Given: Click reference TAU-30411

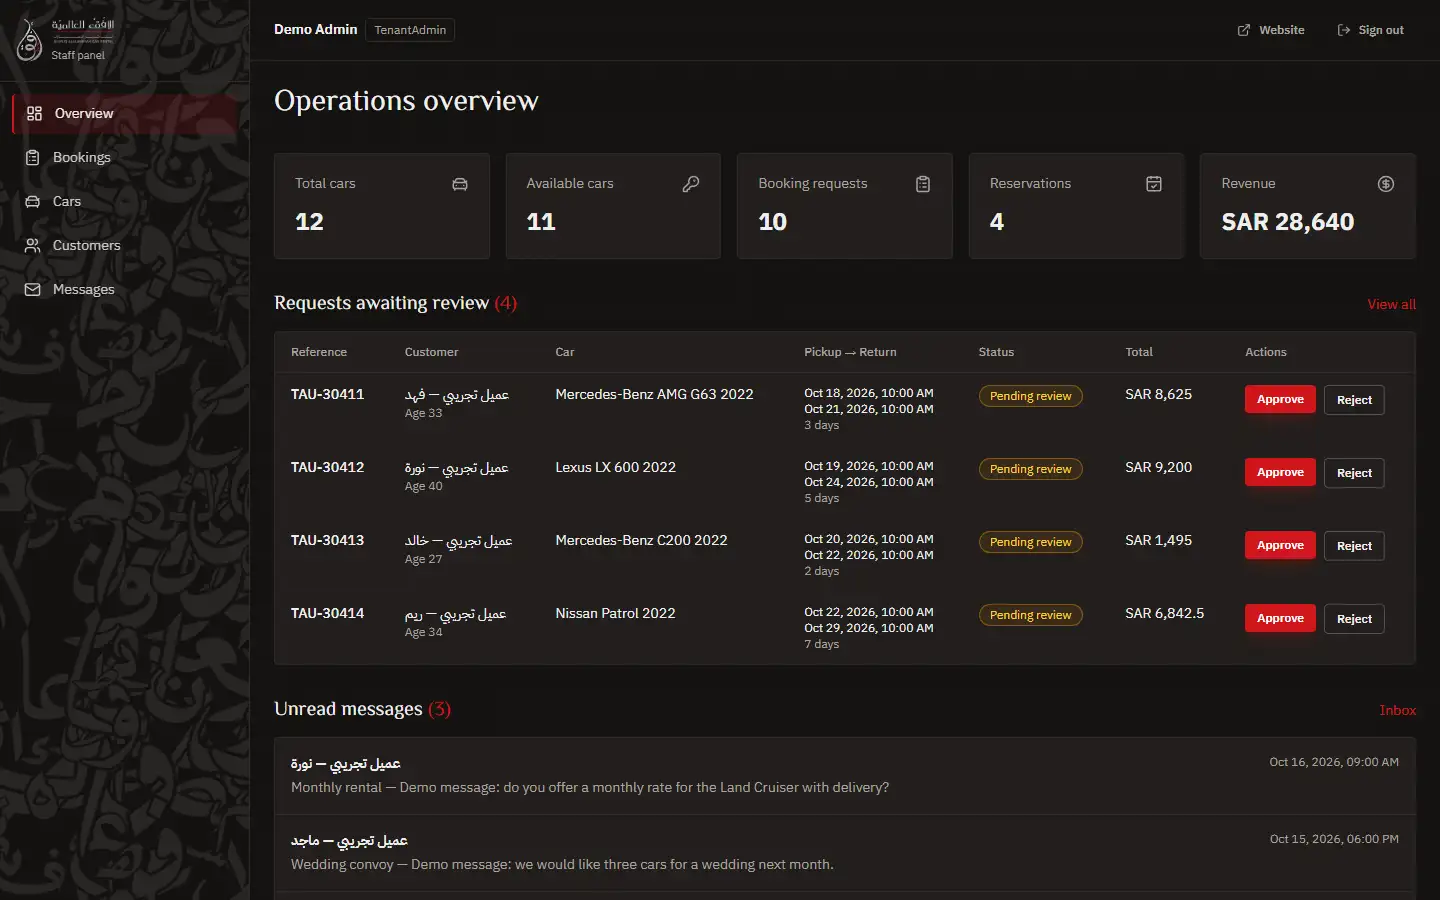Looking at the screenshot, I should (x=327, y=395).
